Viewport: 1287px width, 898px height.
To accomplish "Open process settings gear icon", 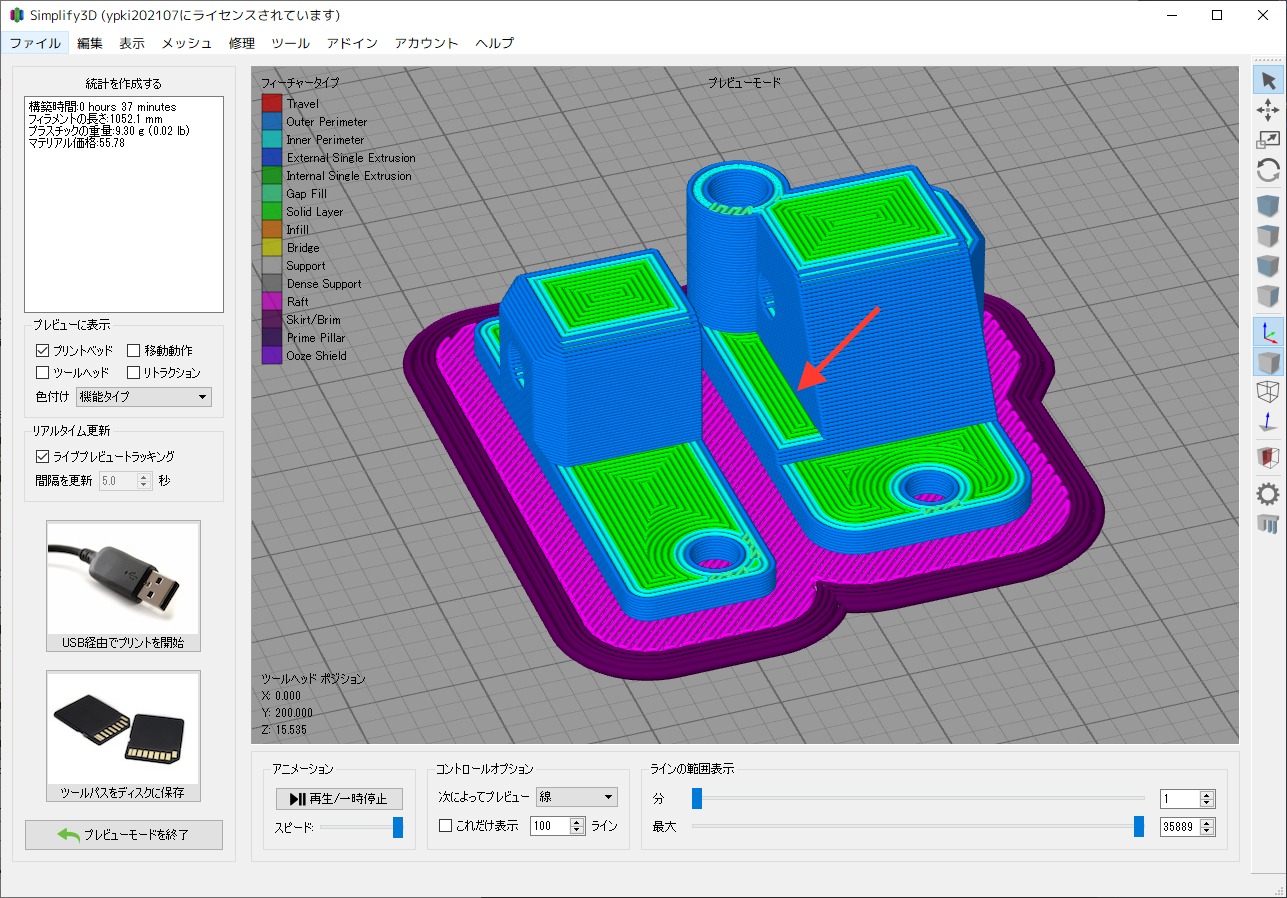I will coord(1268,493).
